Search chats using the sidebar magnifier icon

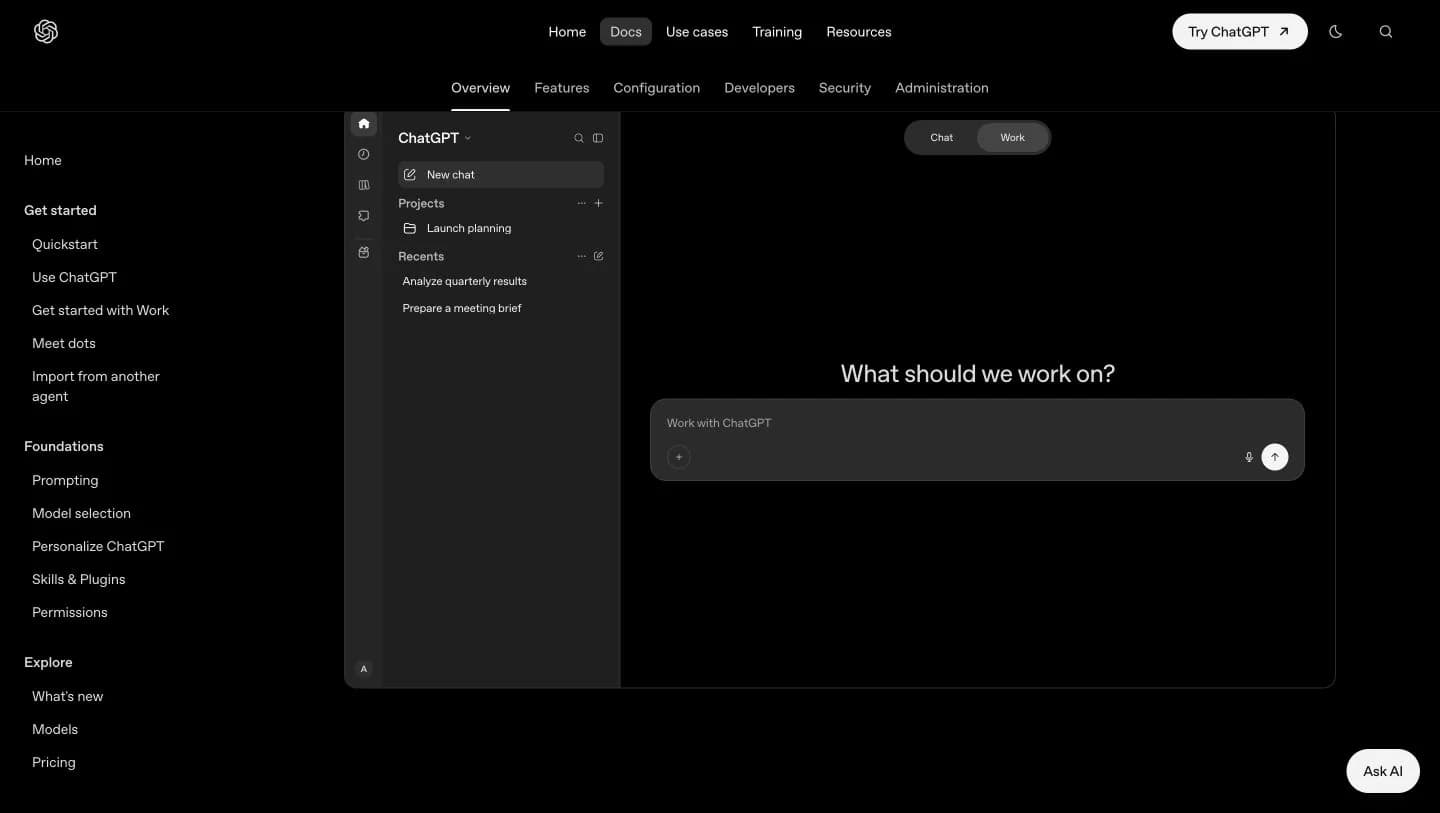click(x=579, y=138)
